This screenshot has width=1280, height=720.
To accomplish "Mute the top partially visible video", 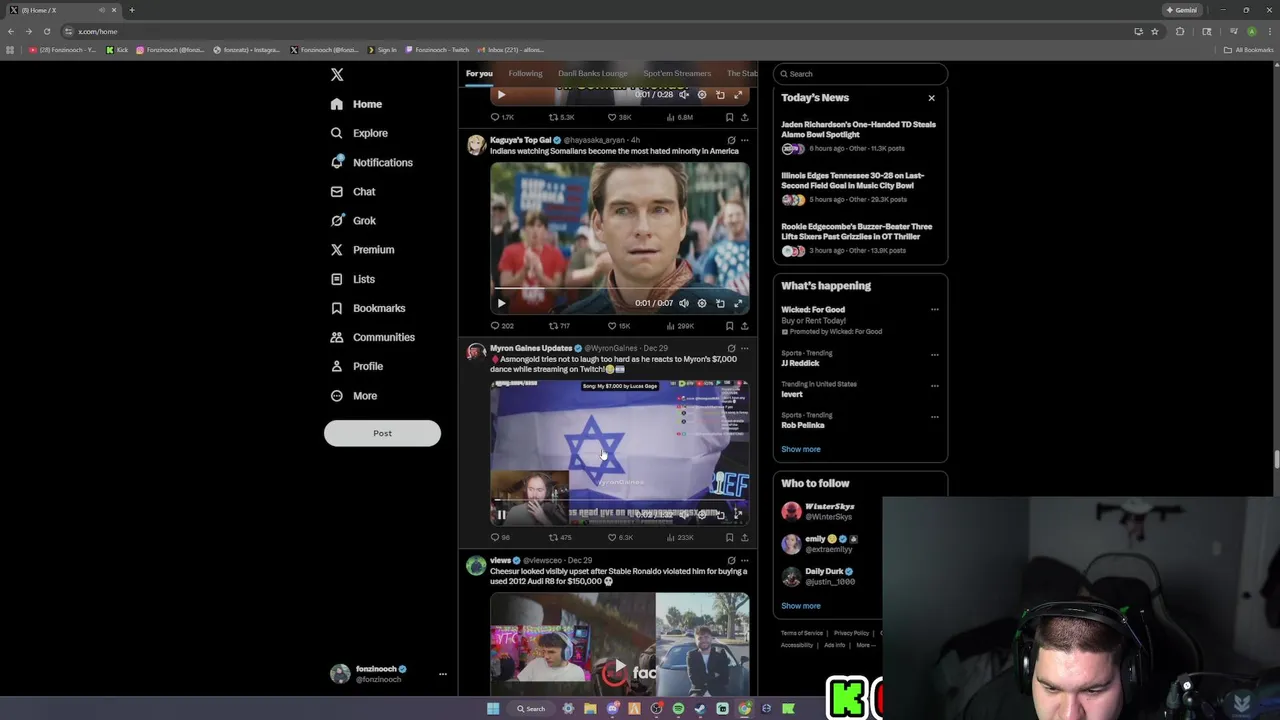I will click(684, 95).
